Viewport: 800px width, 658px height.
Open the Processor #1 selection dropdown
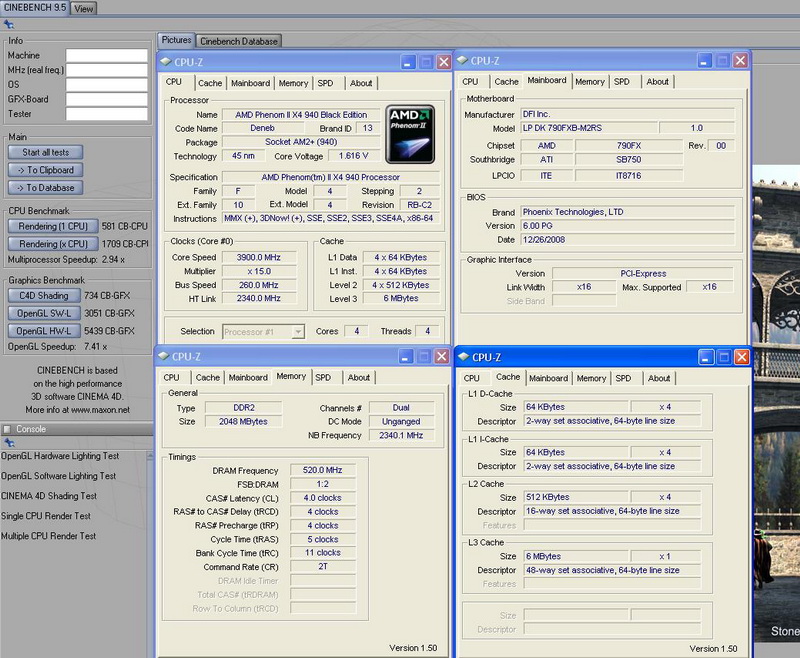pyautogui.click(x=263, y=332)
